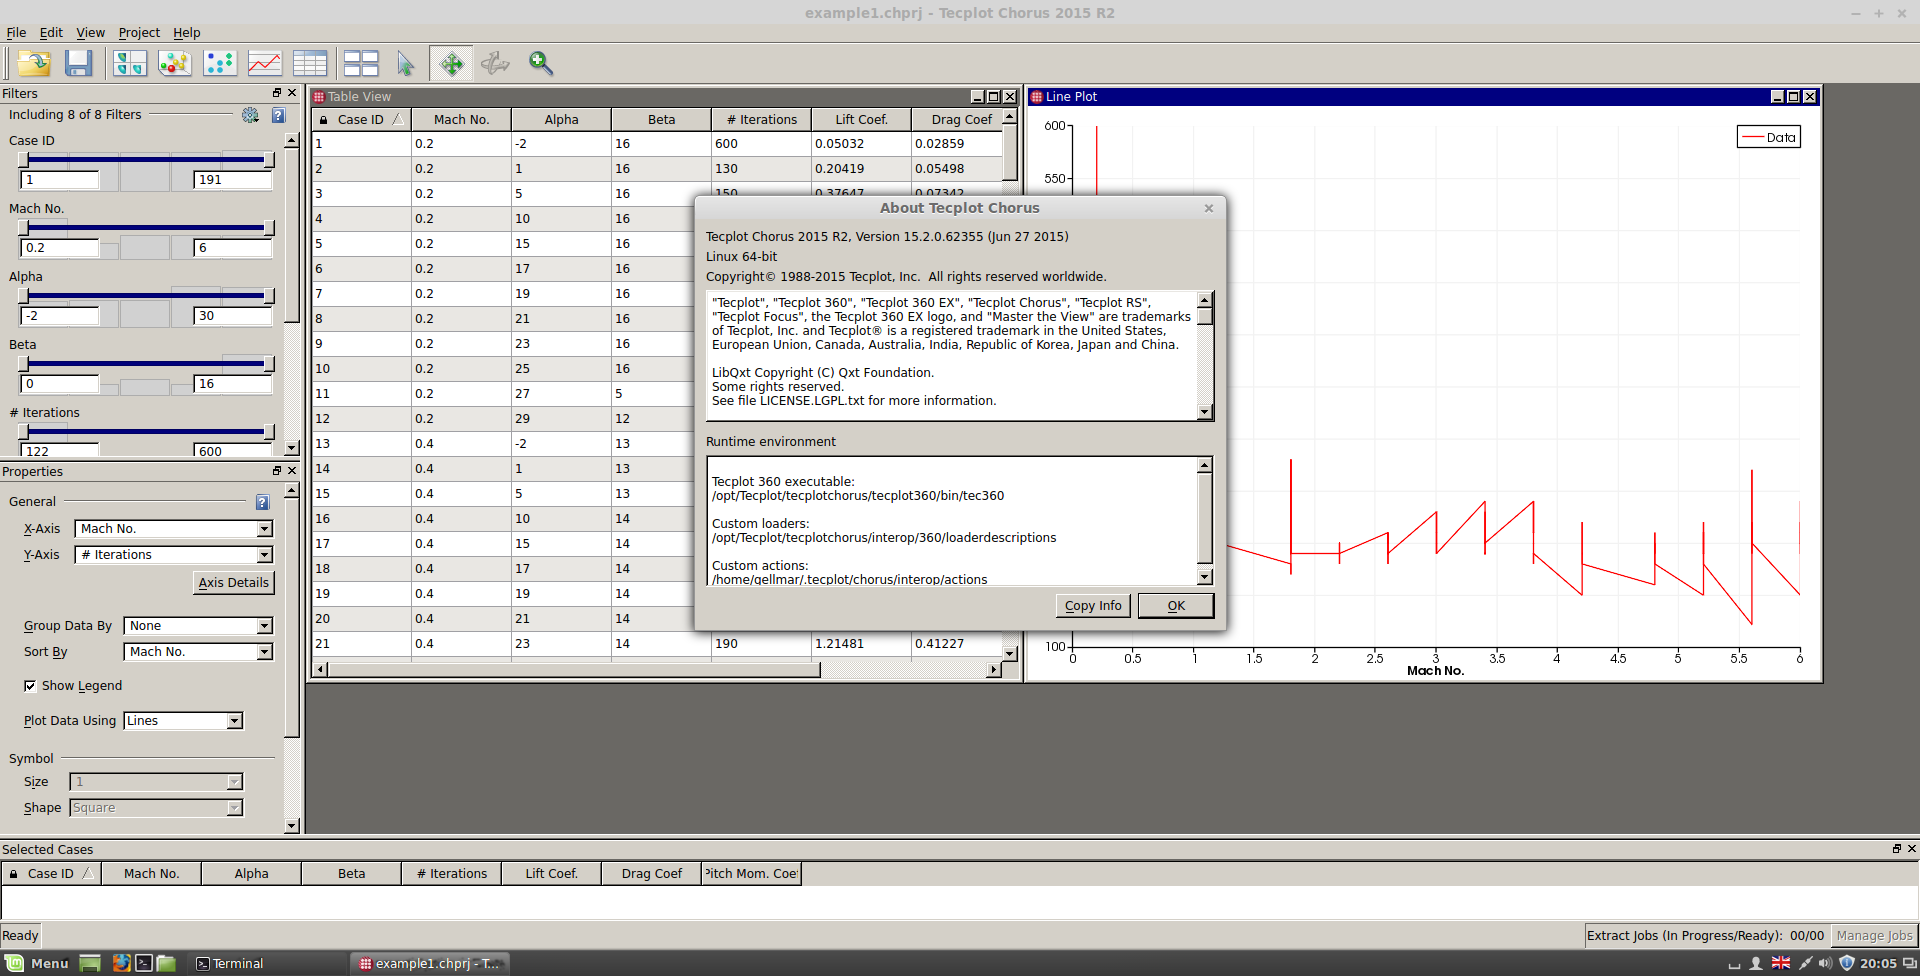Sort table by Lift Coef. column header
The width and height of the screenshot is (1920, 976).
click(861, 119)
